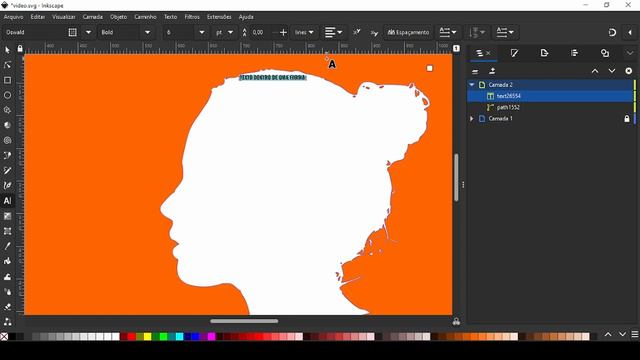The width and height of the screenshot is (640, 360).
Task: Delete selected item in Layers panel
Action: [629, 71]
